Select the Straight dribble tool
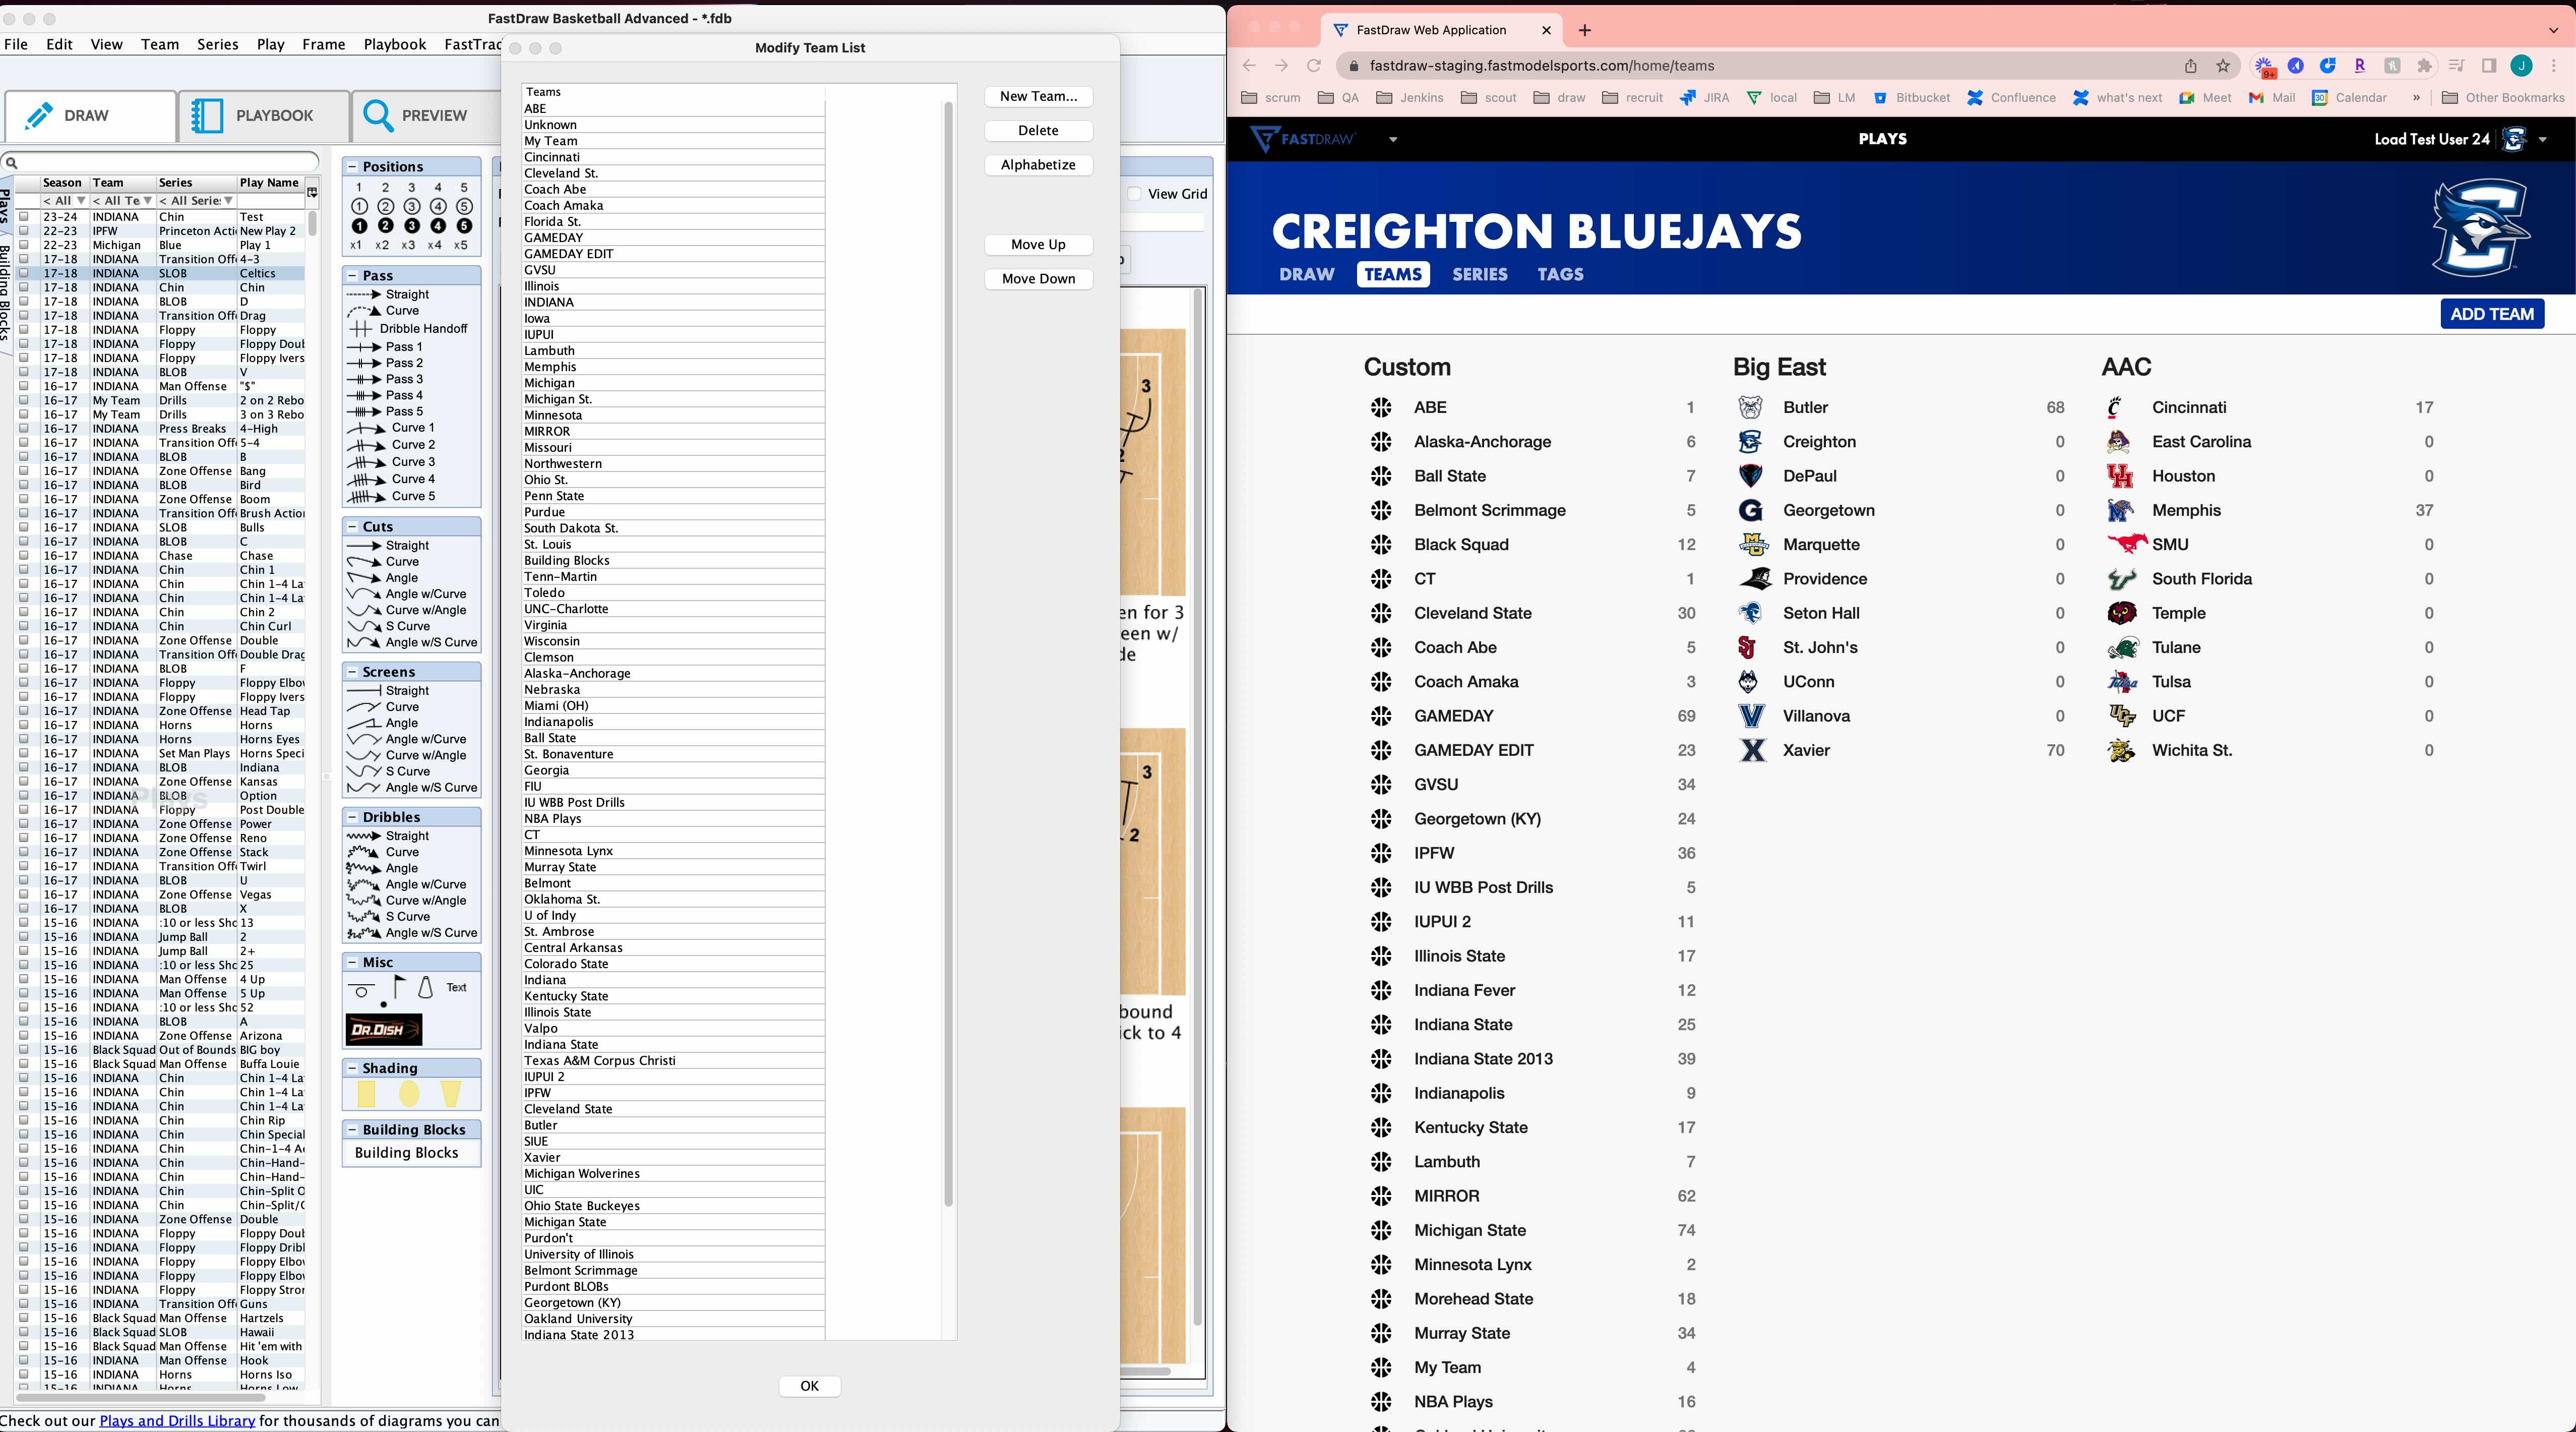 tap(388, 836)
